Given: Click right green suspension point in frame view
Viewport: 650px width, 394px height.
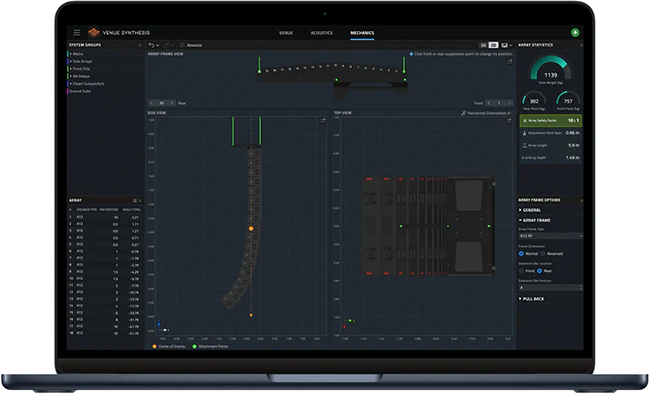Looking at the screenshot, I should click(x=404, y=71).
